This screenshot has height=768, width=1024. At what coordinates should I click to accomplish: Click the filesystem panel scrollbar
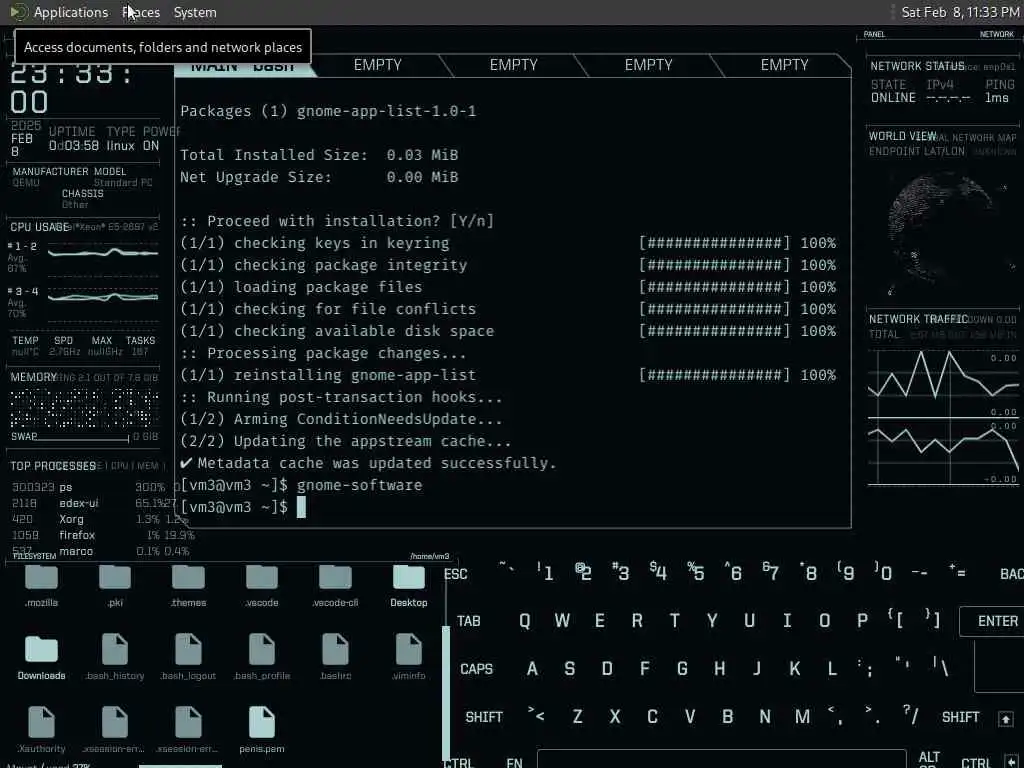tap(446, 692)
